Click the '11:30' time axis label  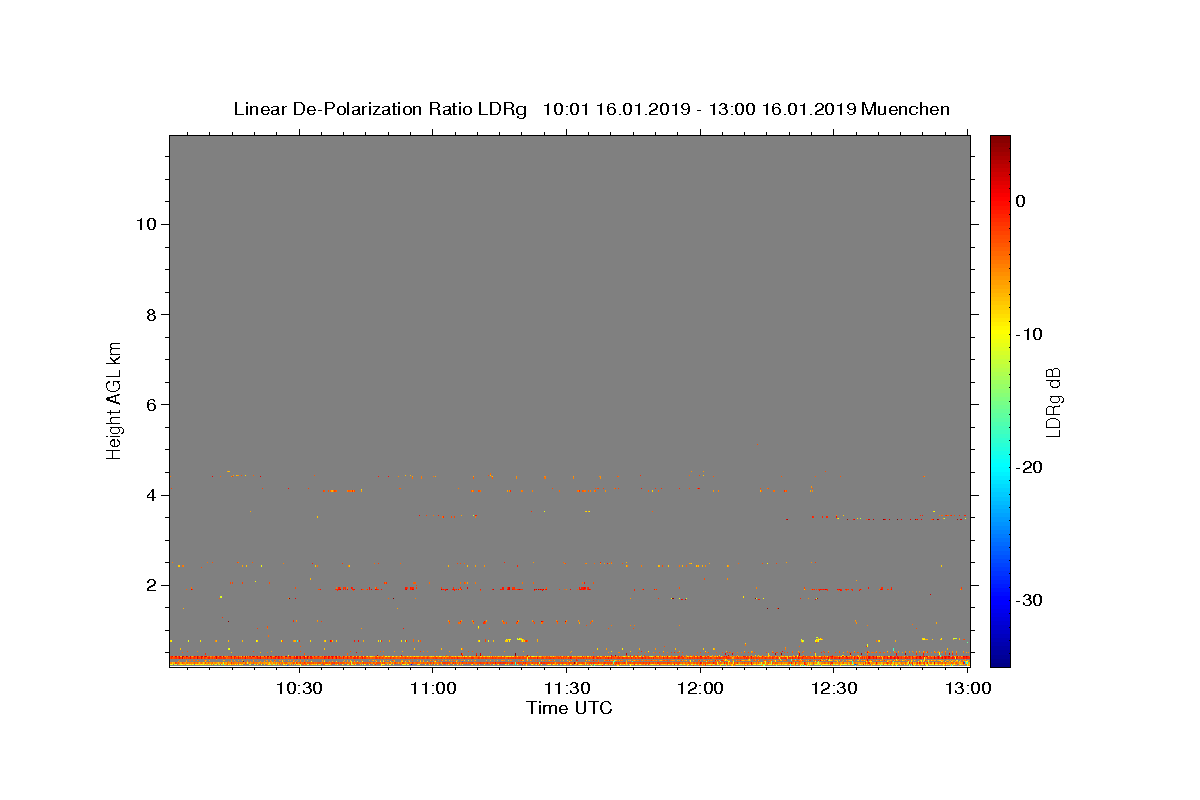567,688
